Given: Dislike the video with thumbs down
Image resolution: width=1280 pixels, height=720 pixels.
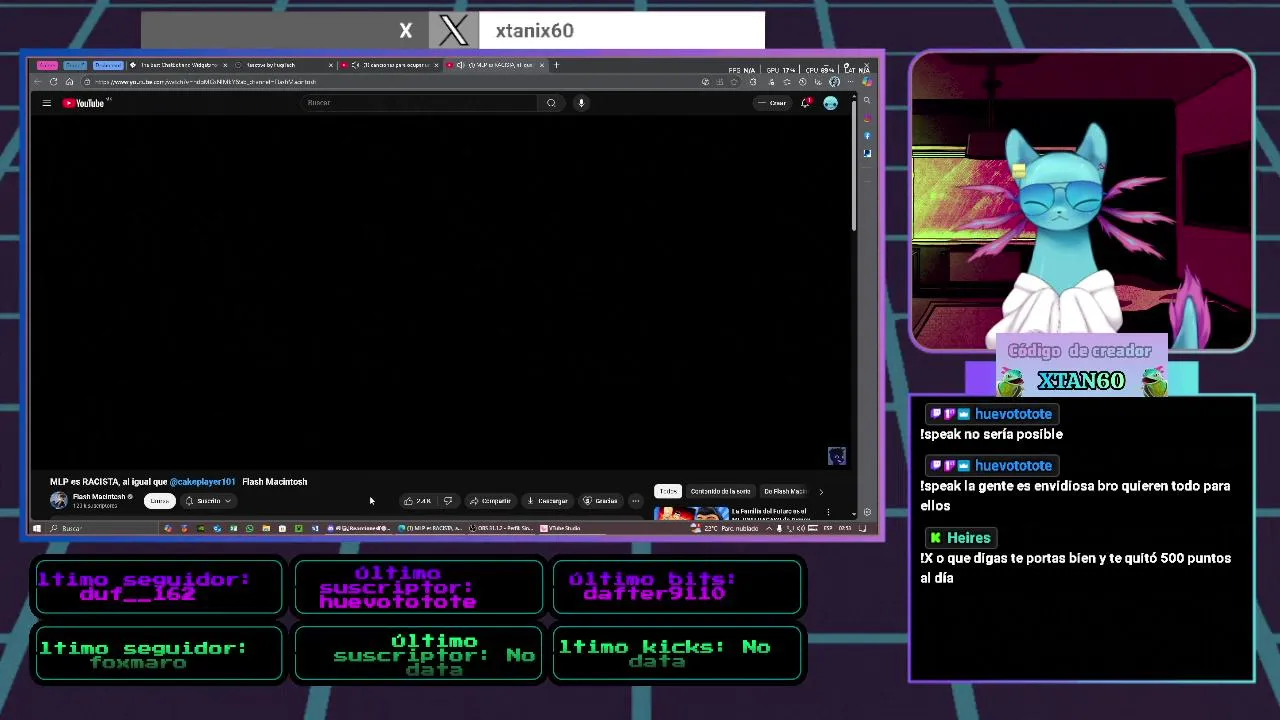Looking at the screenshot, I should click(x=448, y=501).
